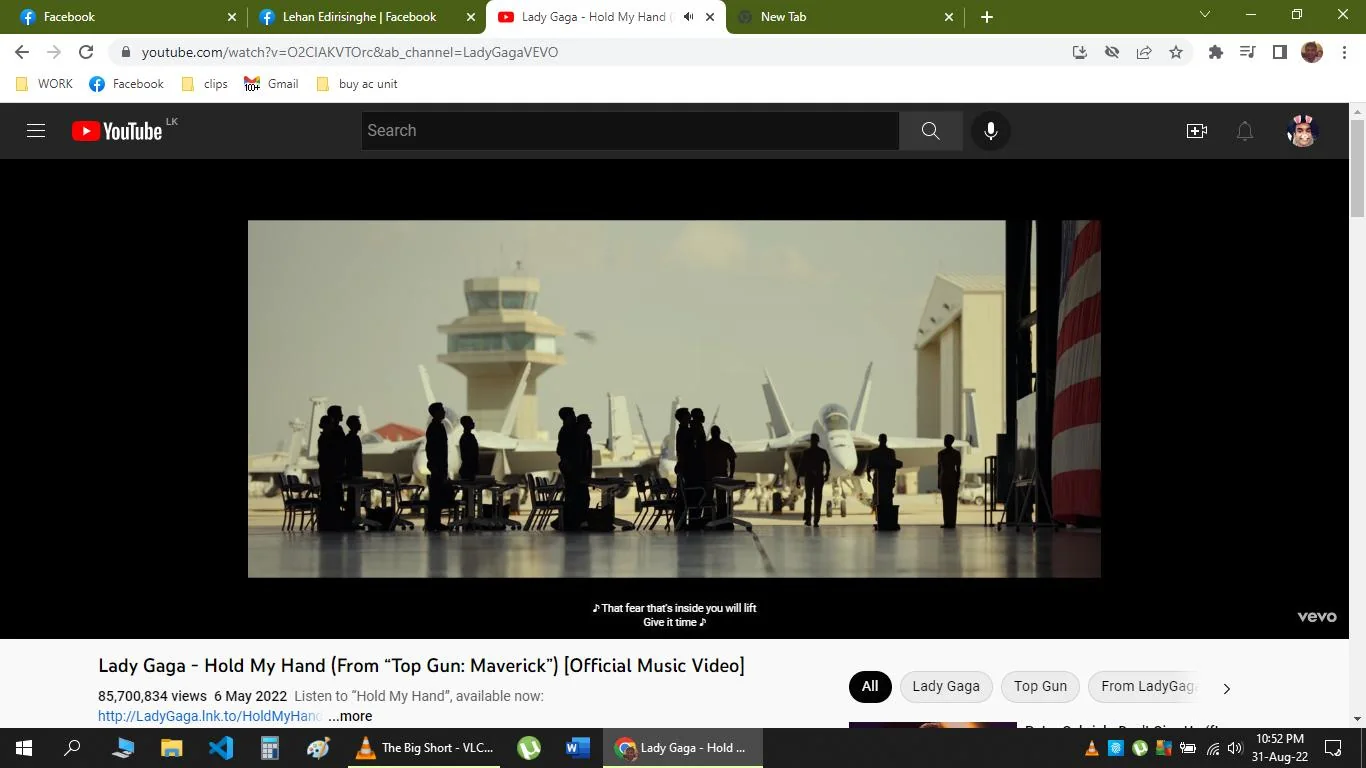The image size is (1366, 768).
Task: Open the Create video menu icon
Action: click(x=1196, y=131)
